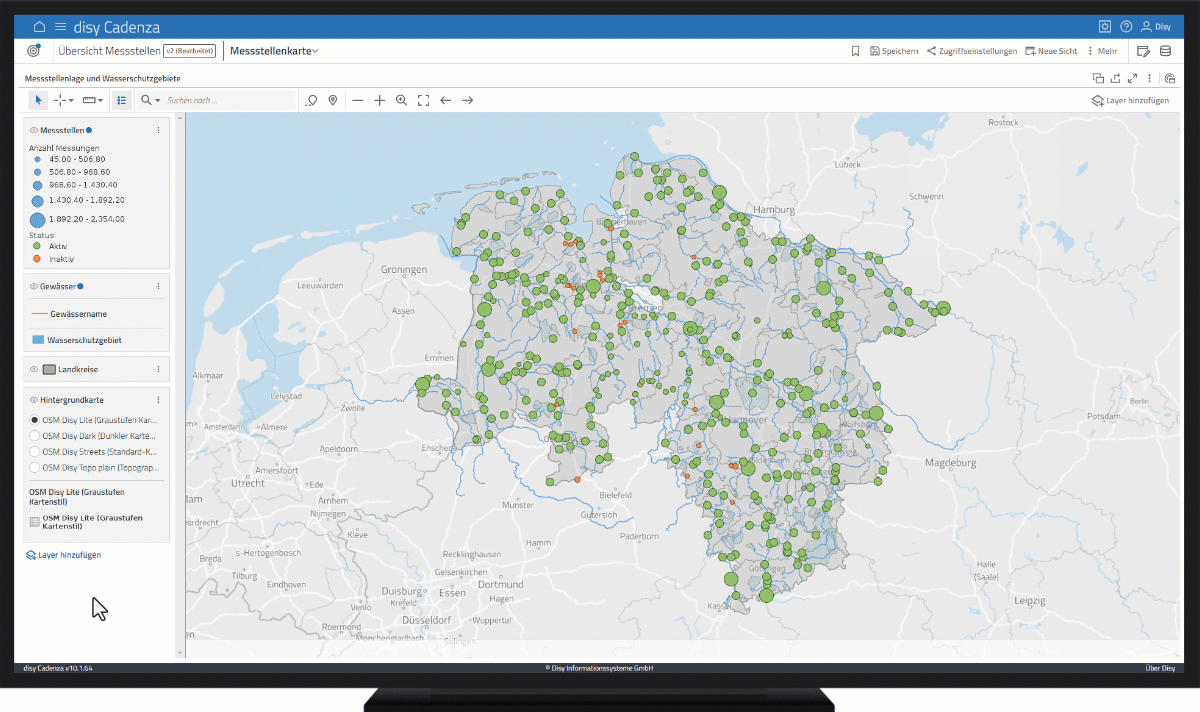The image size is (1200, 712).
Task: Open the Gewässer layer options menu
Action: [x=158, y=286]
